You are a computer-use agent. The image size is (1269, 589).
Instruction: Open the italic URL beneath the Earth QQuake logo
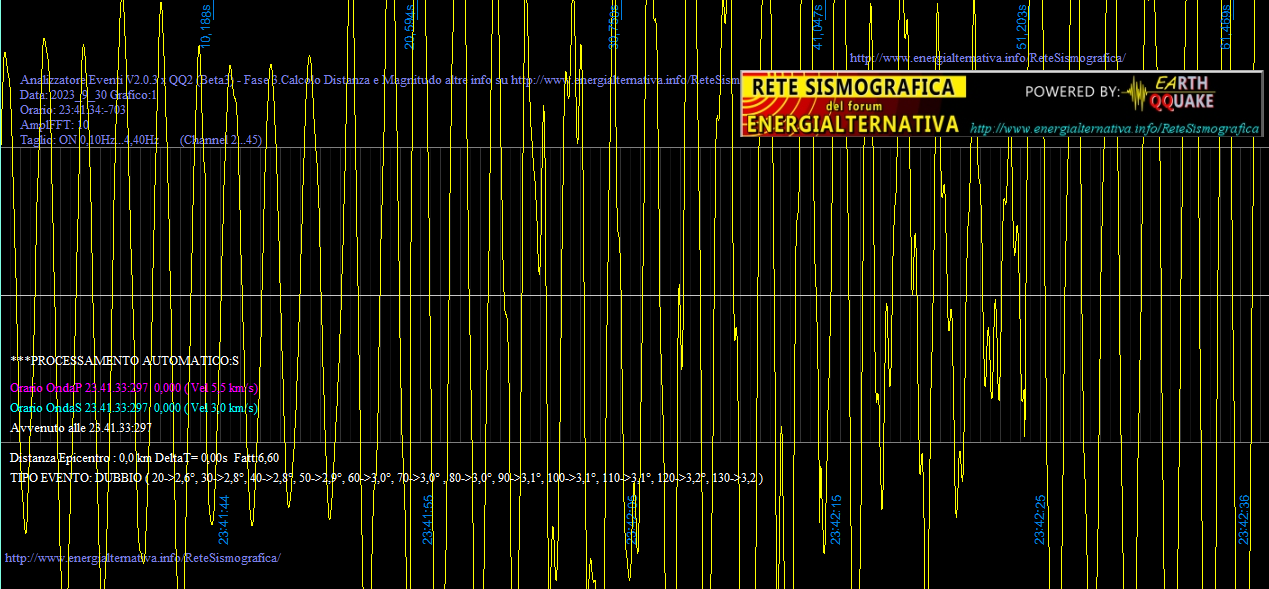tap(1114, 129)
